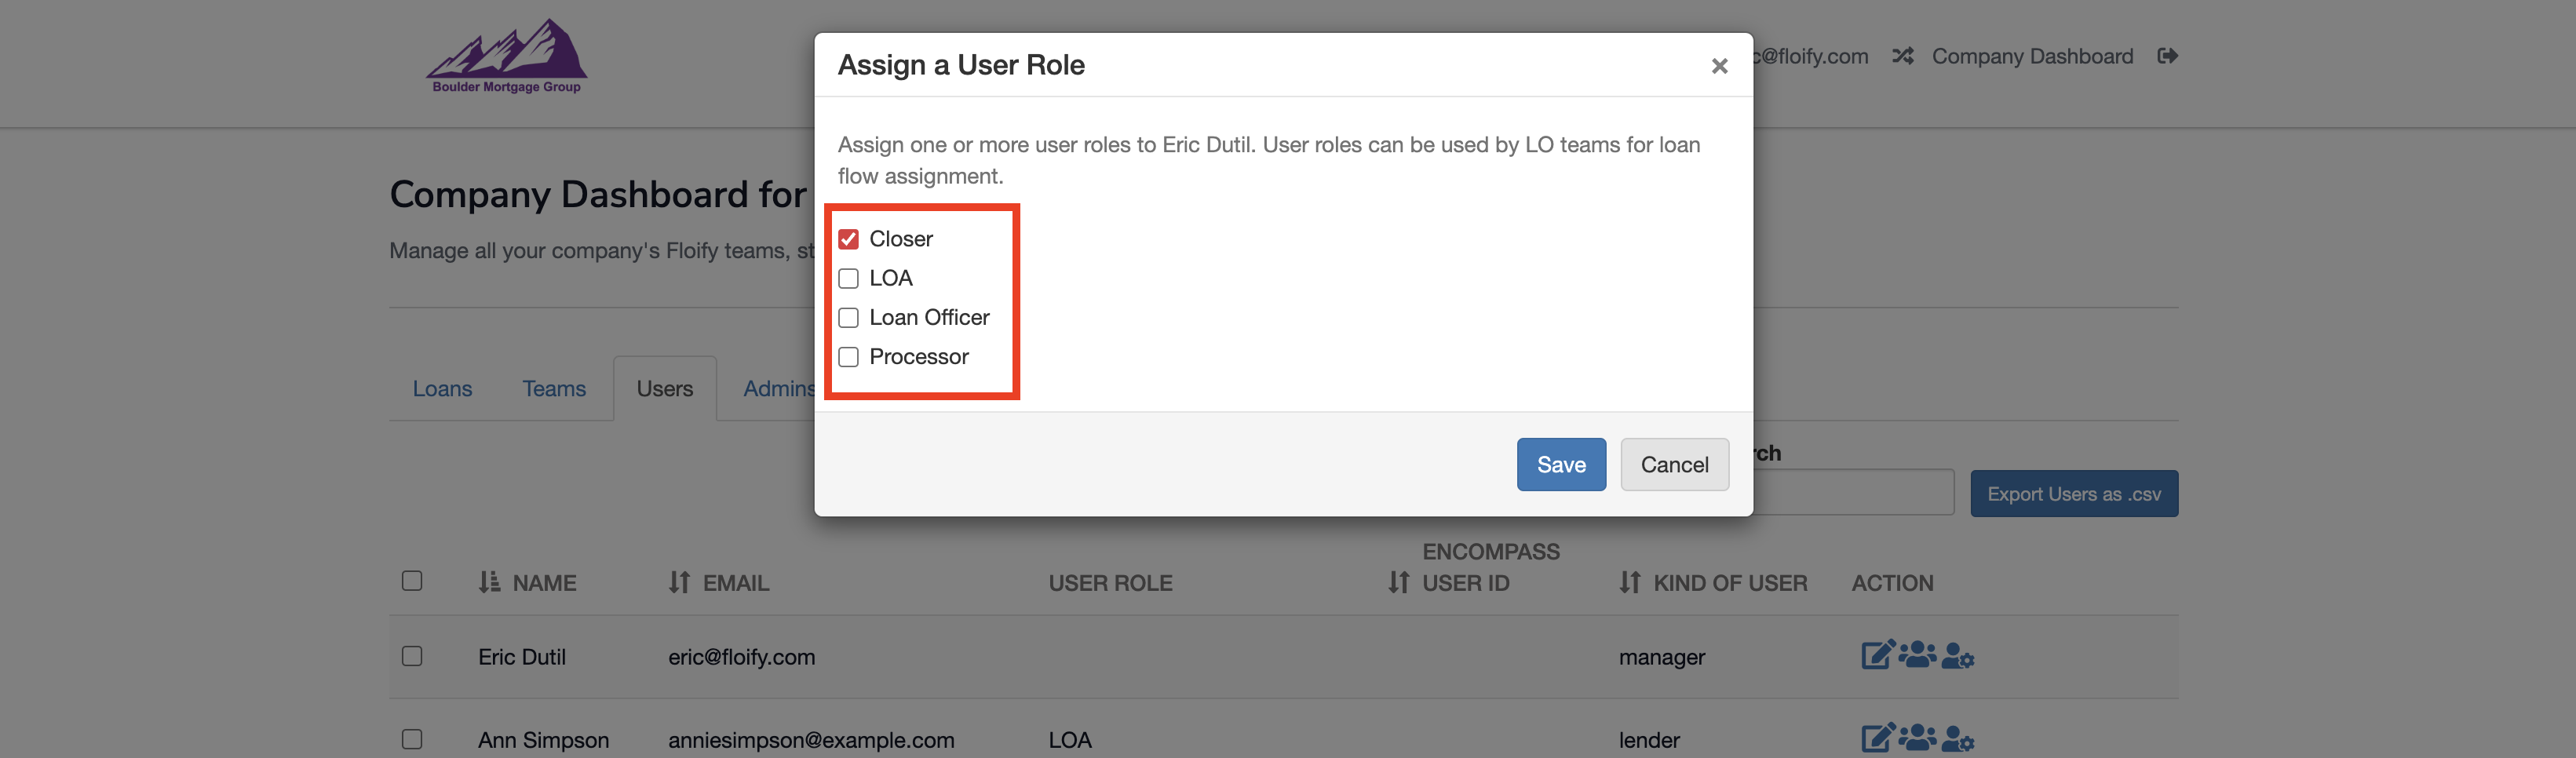
Task: Open the teams icon in Ann Simpson's row
Action: [1916, 739]
